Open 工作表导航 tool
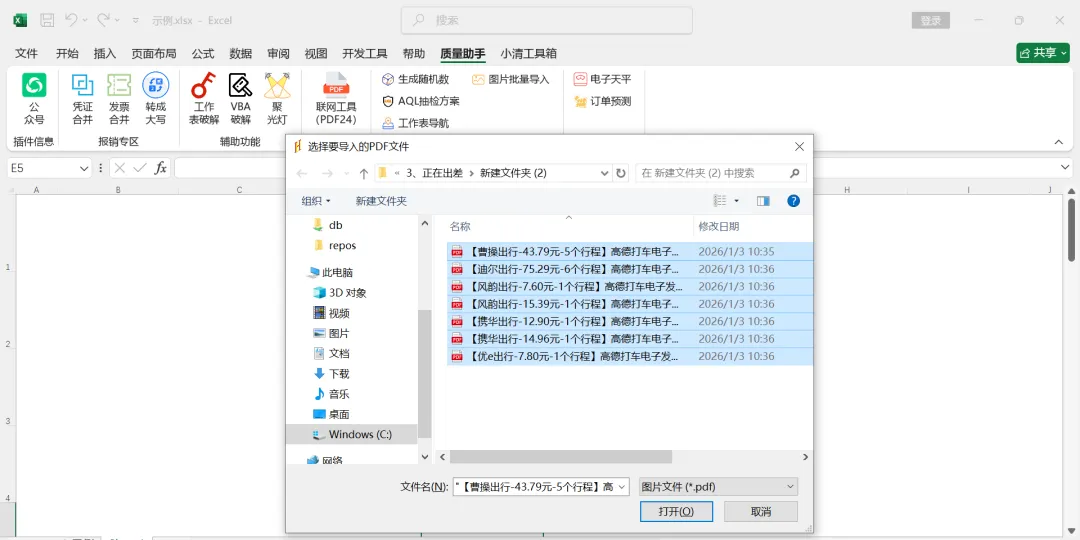Viewport: 1080px width, 540px height. 415,123
